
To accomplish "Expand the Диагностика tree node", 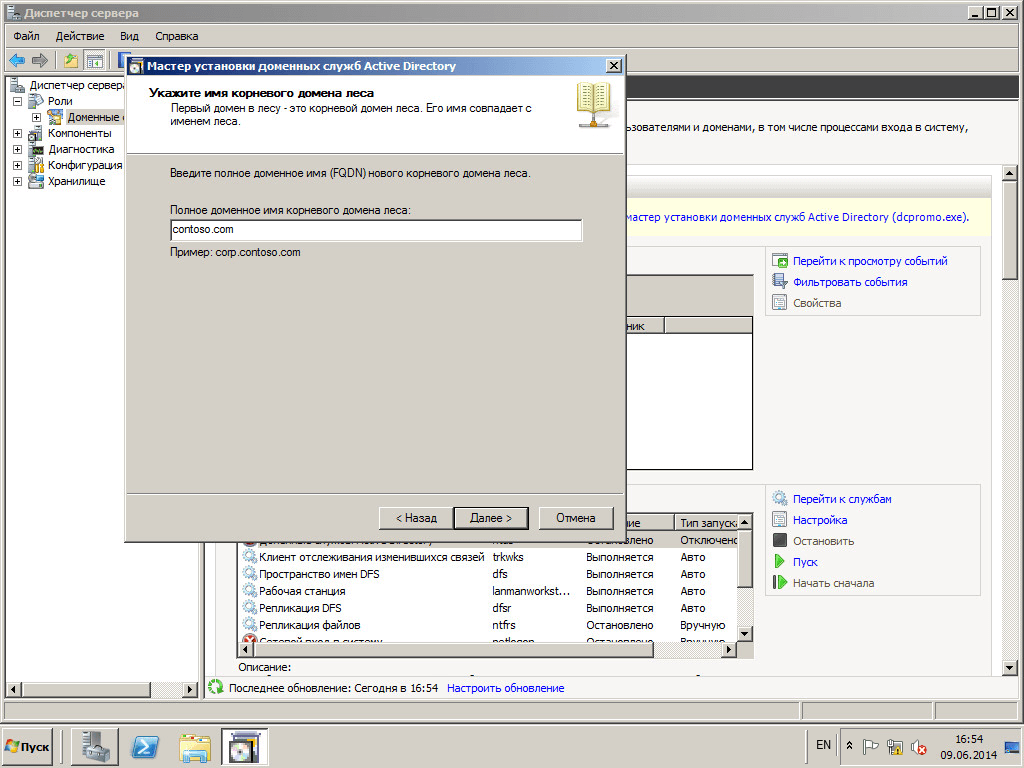I will pyautogui.click(x=17, y=149).
